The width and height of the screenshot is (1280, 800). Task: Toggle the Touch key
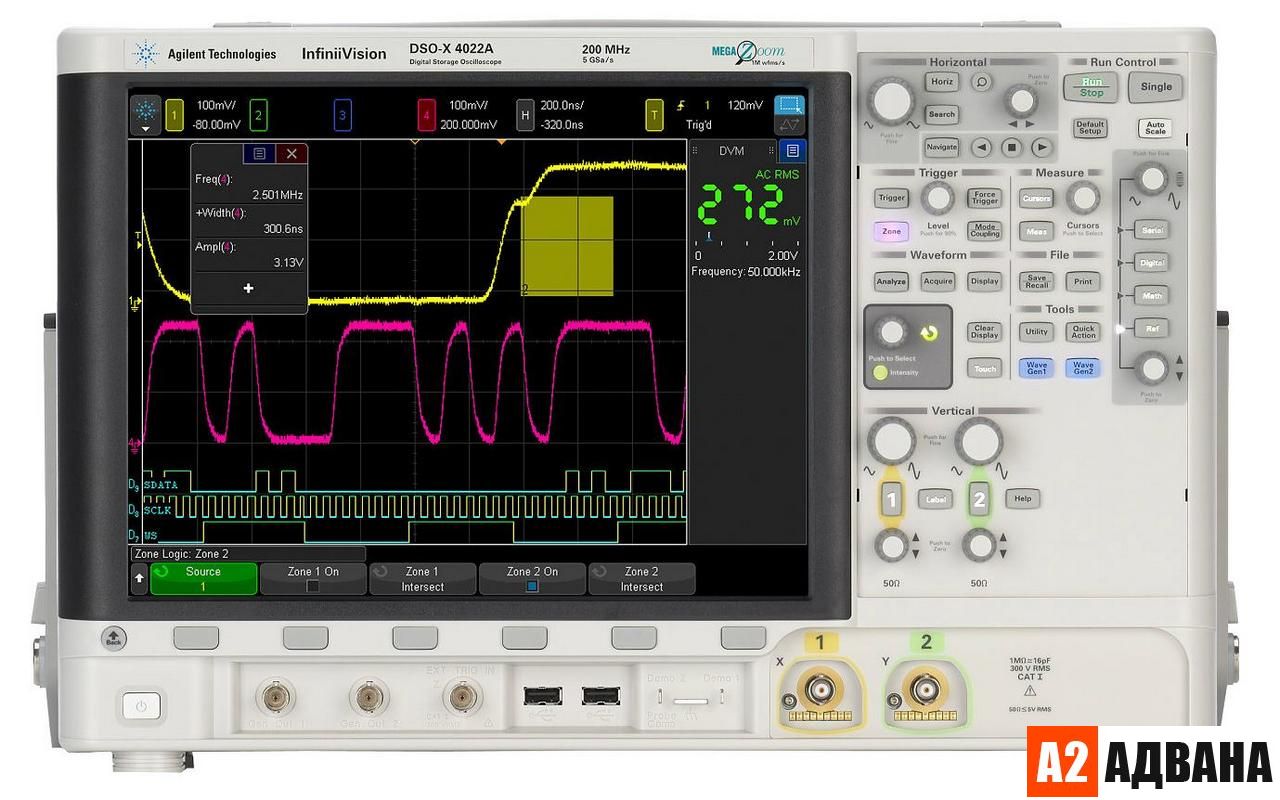pos(985,368)
